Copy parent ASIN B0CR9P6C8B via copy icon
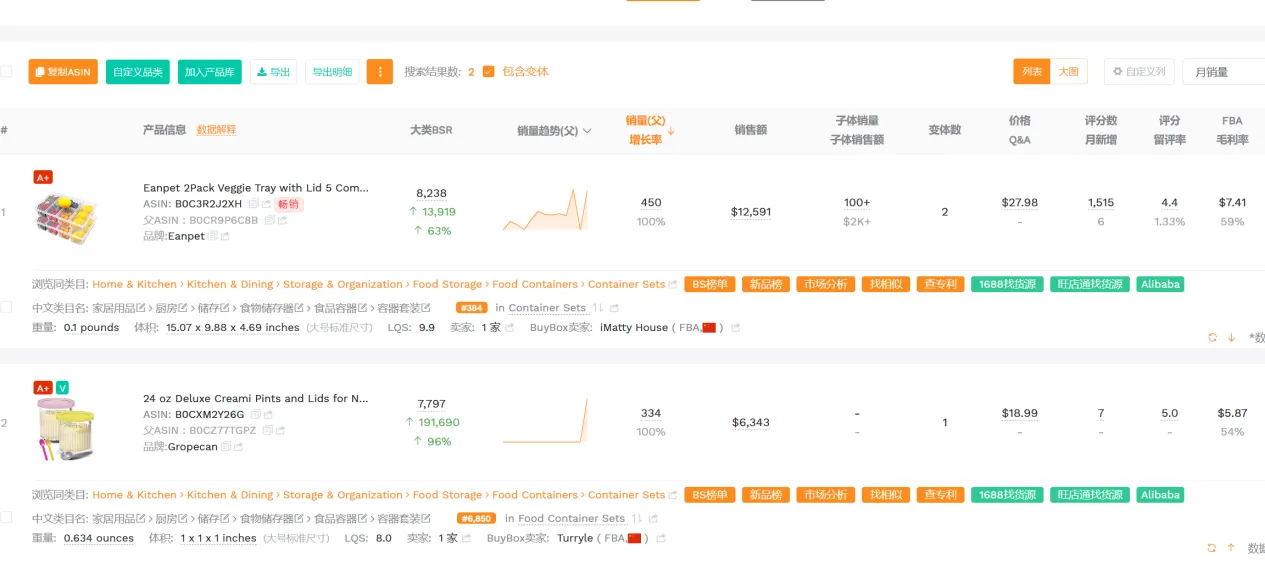This screenshot has height=575, width=1265. (x=269, y=220)
